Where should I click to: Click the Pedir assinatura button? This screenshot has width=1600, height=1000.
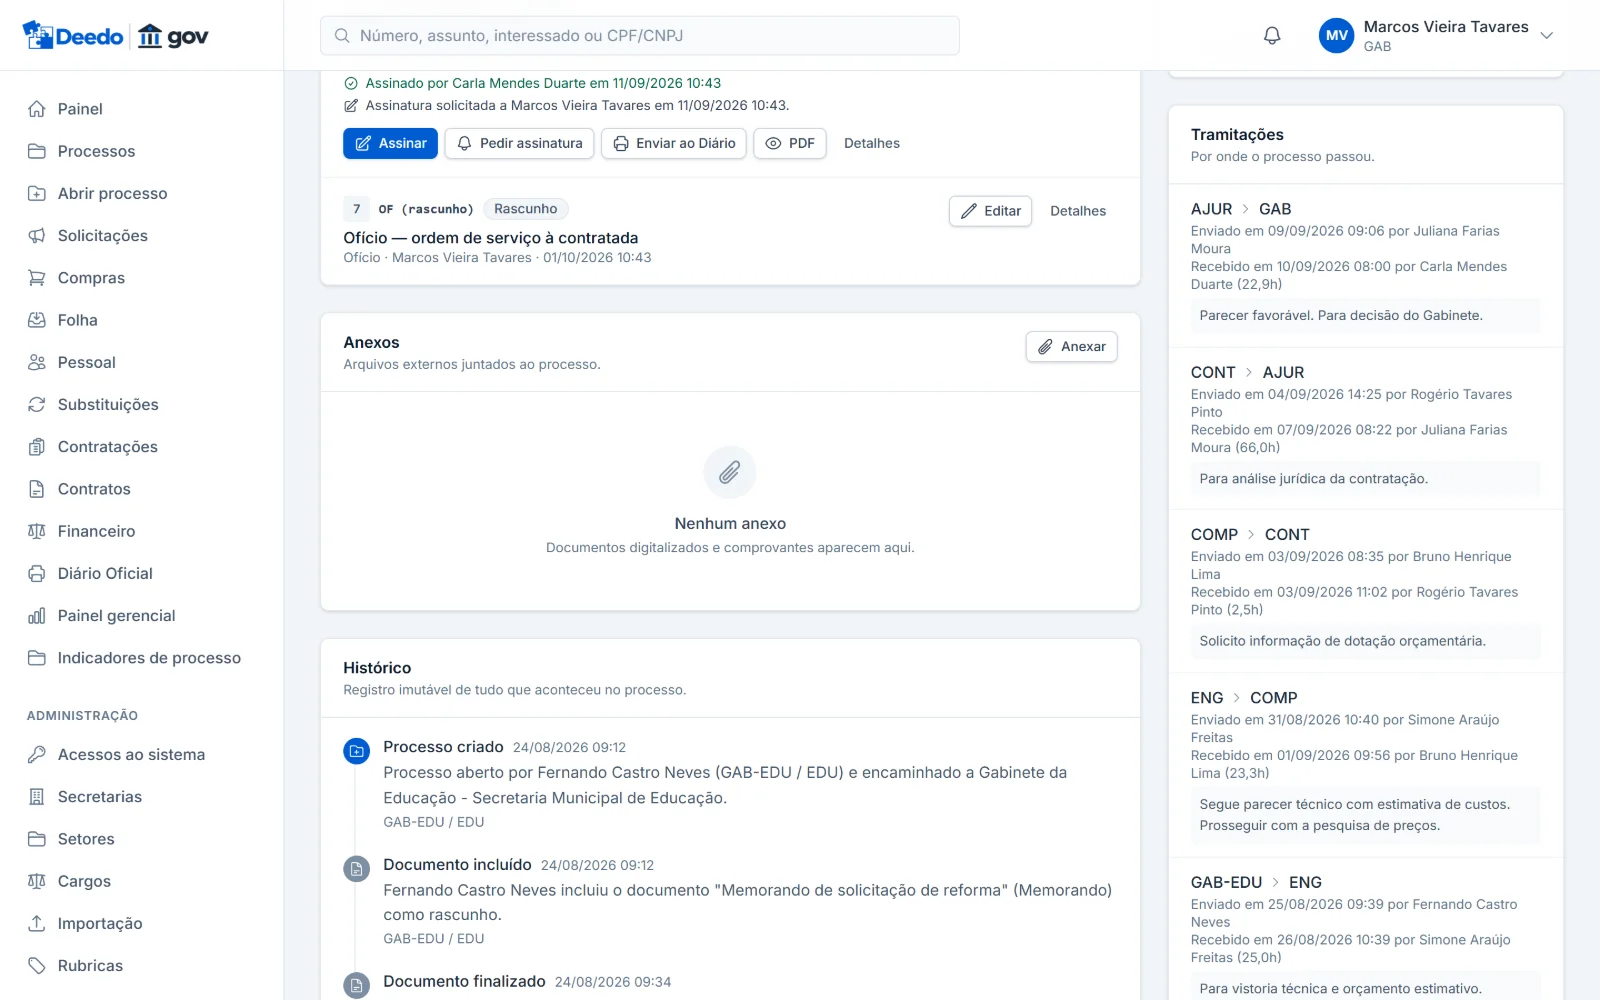click(519, 143)
